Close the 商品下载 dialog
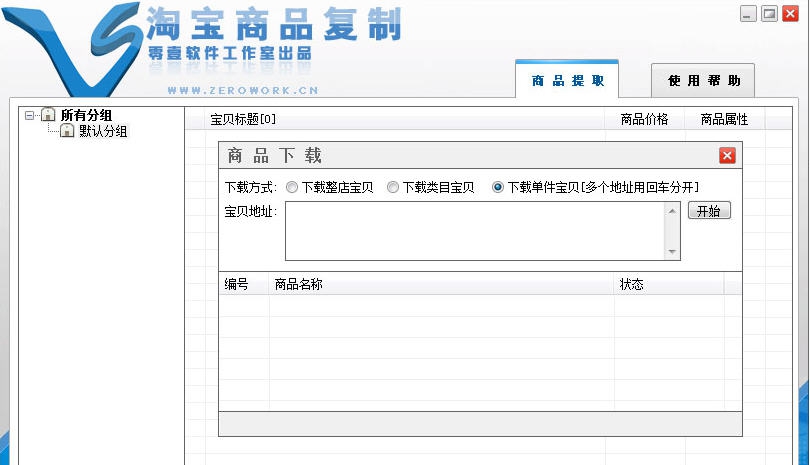Viewport: 810px width, 465px height. (x=727, y=156)
